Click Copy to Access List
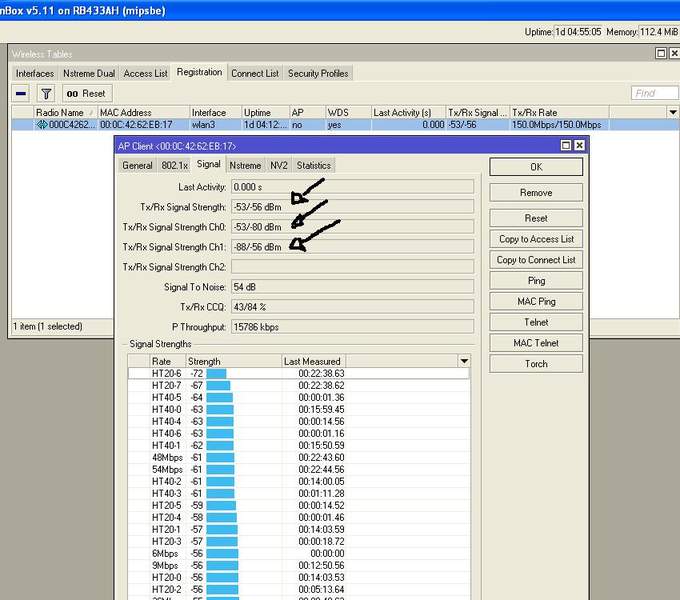680x600 pixels. [536, 239]
